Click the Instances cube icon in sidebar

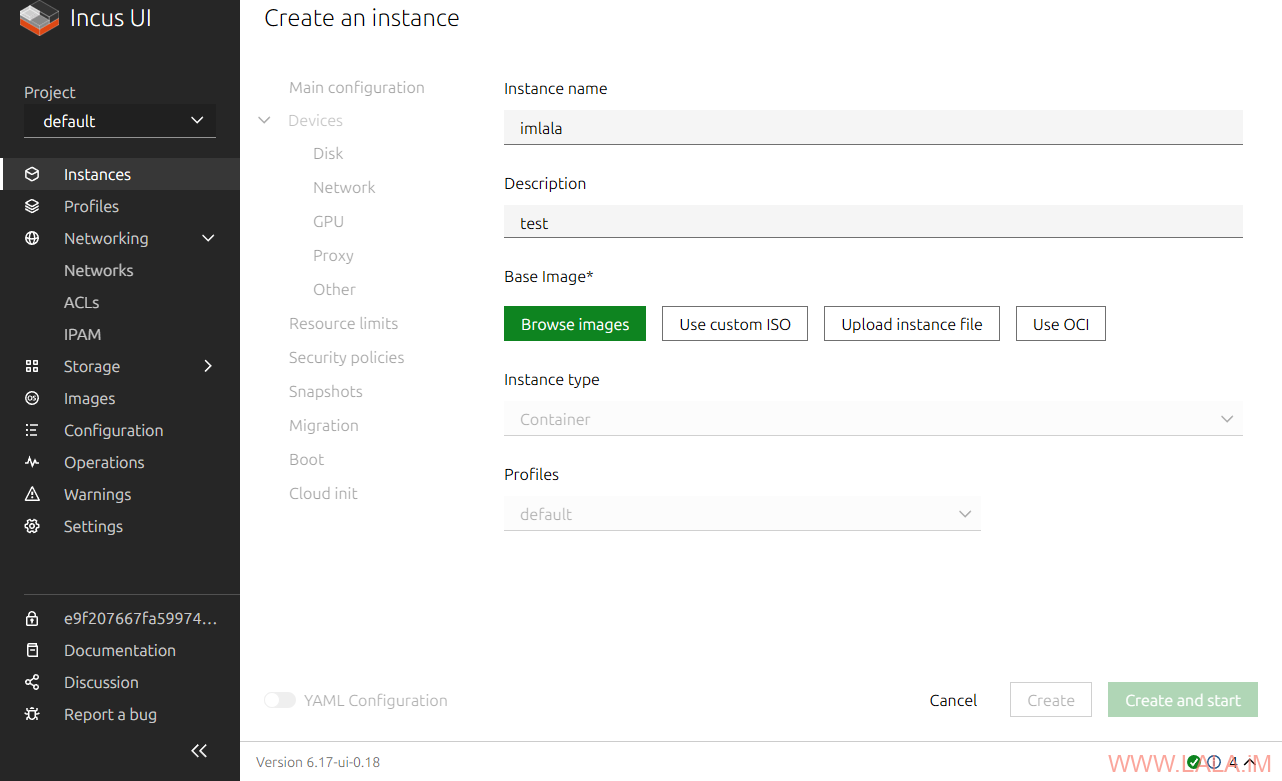pos(32,174)
